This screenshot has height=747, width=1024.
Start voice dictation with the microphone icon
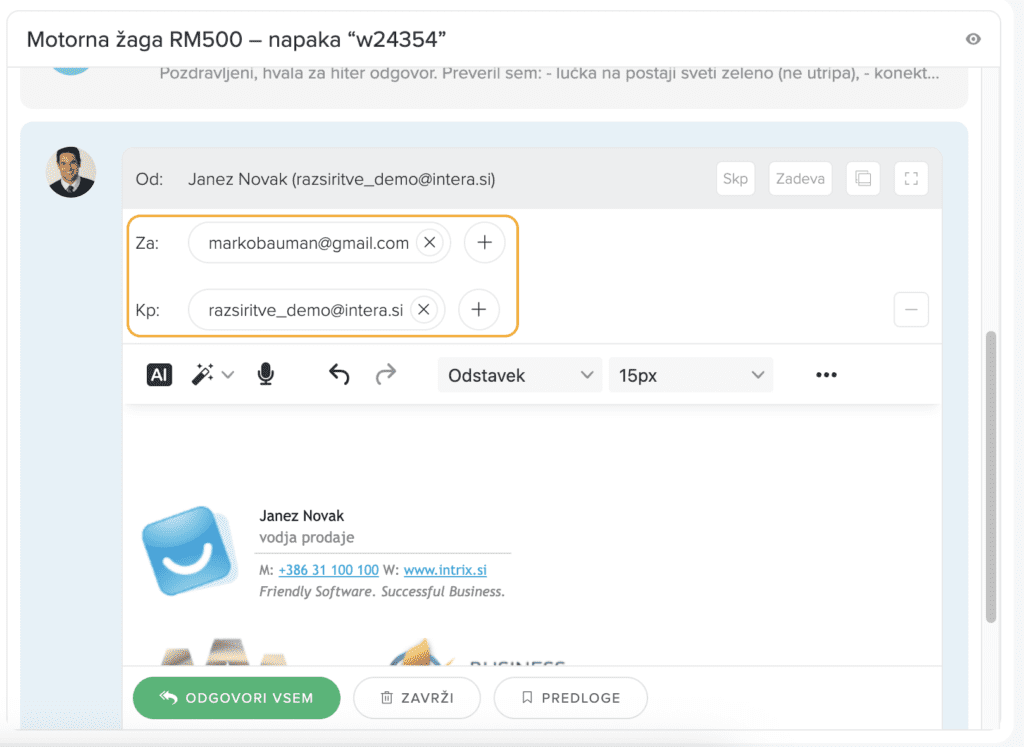[265, 375]
